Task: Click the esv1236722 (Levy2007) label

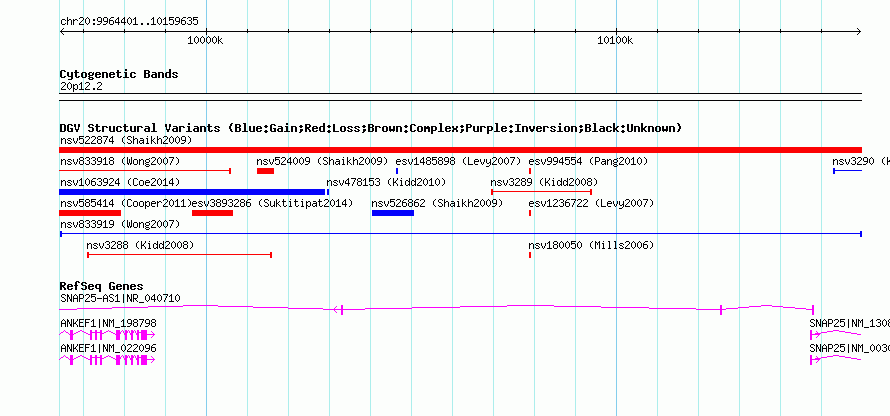Action: (591, 203)
